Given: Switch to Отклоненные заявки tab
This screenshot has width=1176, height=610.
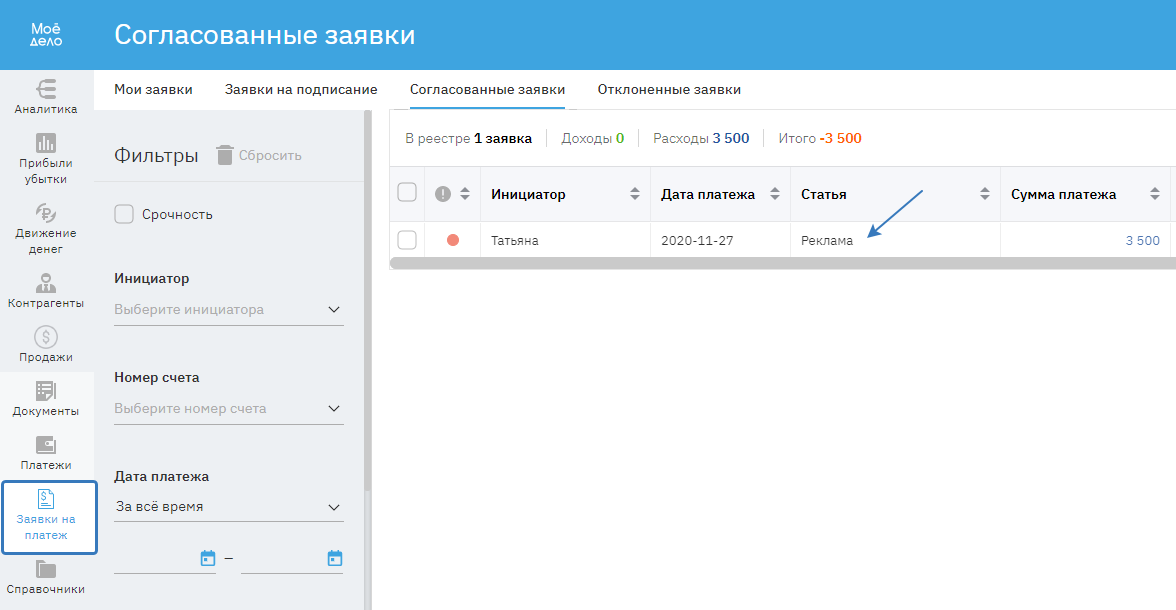Looking at the screenshot, I should click(669, 89).
